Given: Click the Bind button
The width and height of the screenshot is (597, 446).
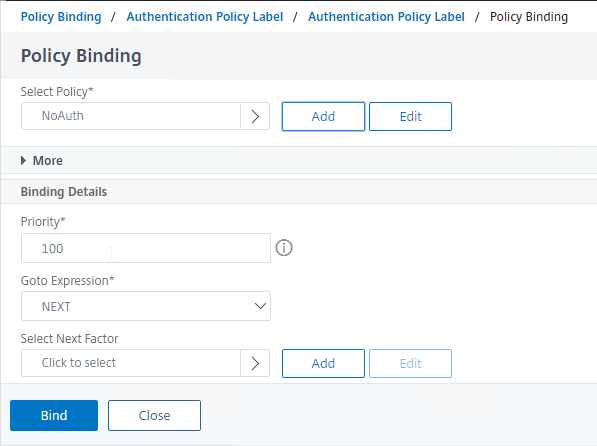Looking at the screenshot, I should [54, 416].
